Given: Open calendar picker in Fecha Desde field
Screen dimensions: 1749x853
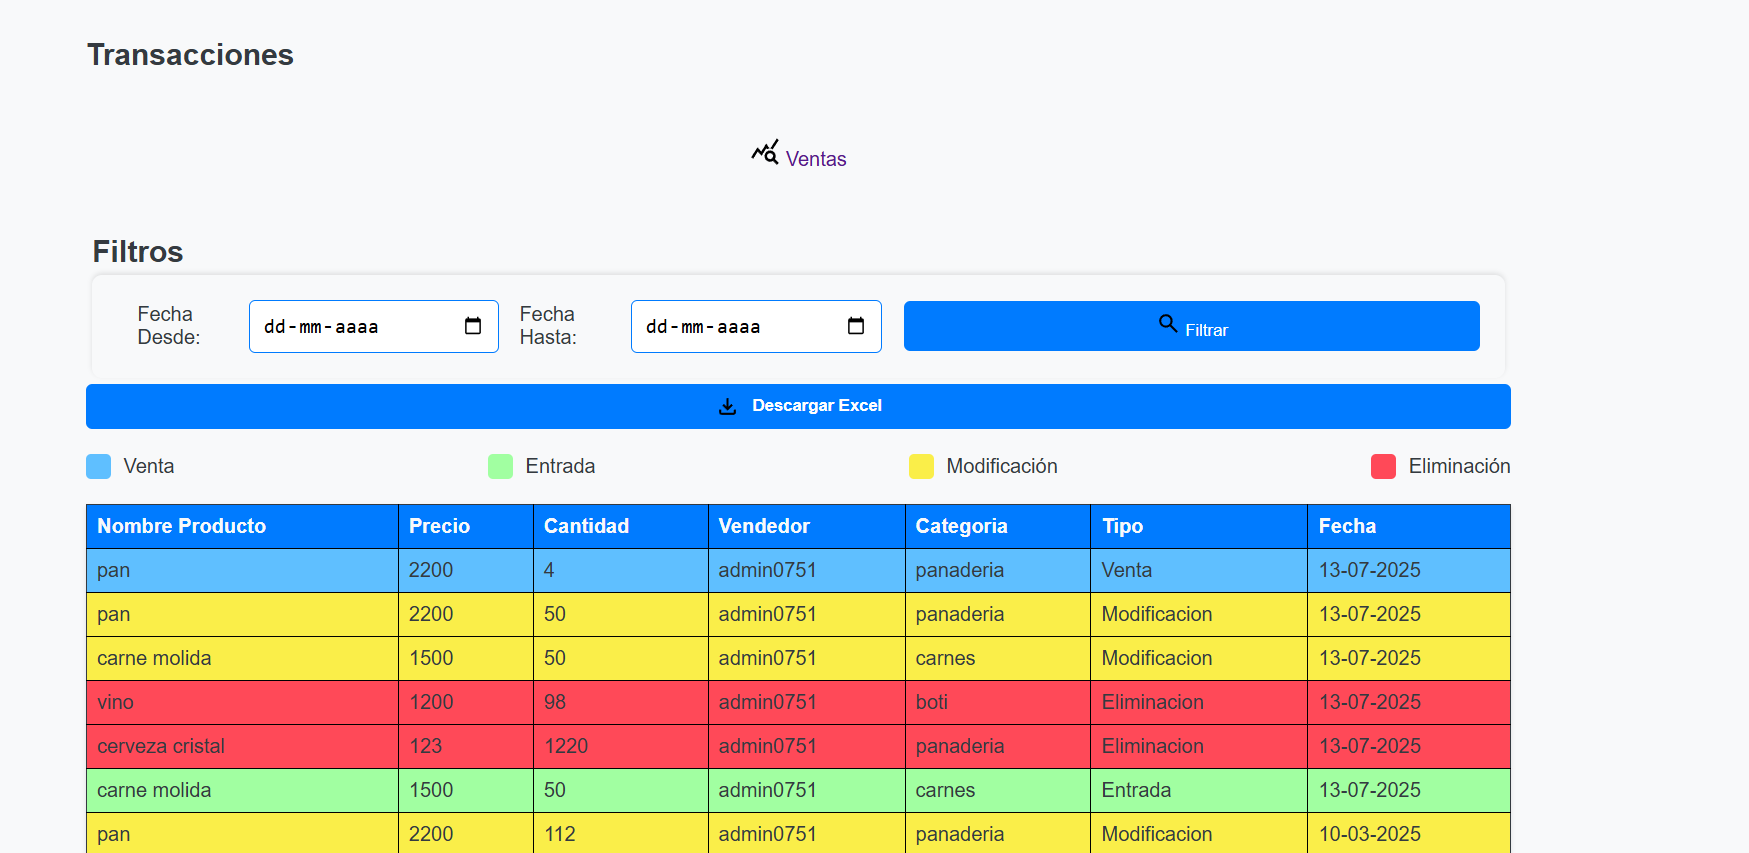Looking at the screenshot, I should 473,326.
